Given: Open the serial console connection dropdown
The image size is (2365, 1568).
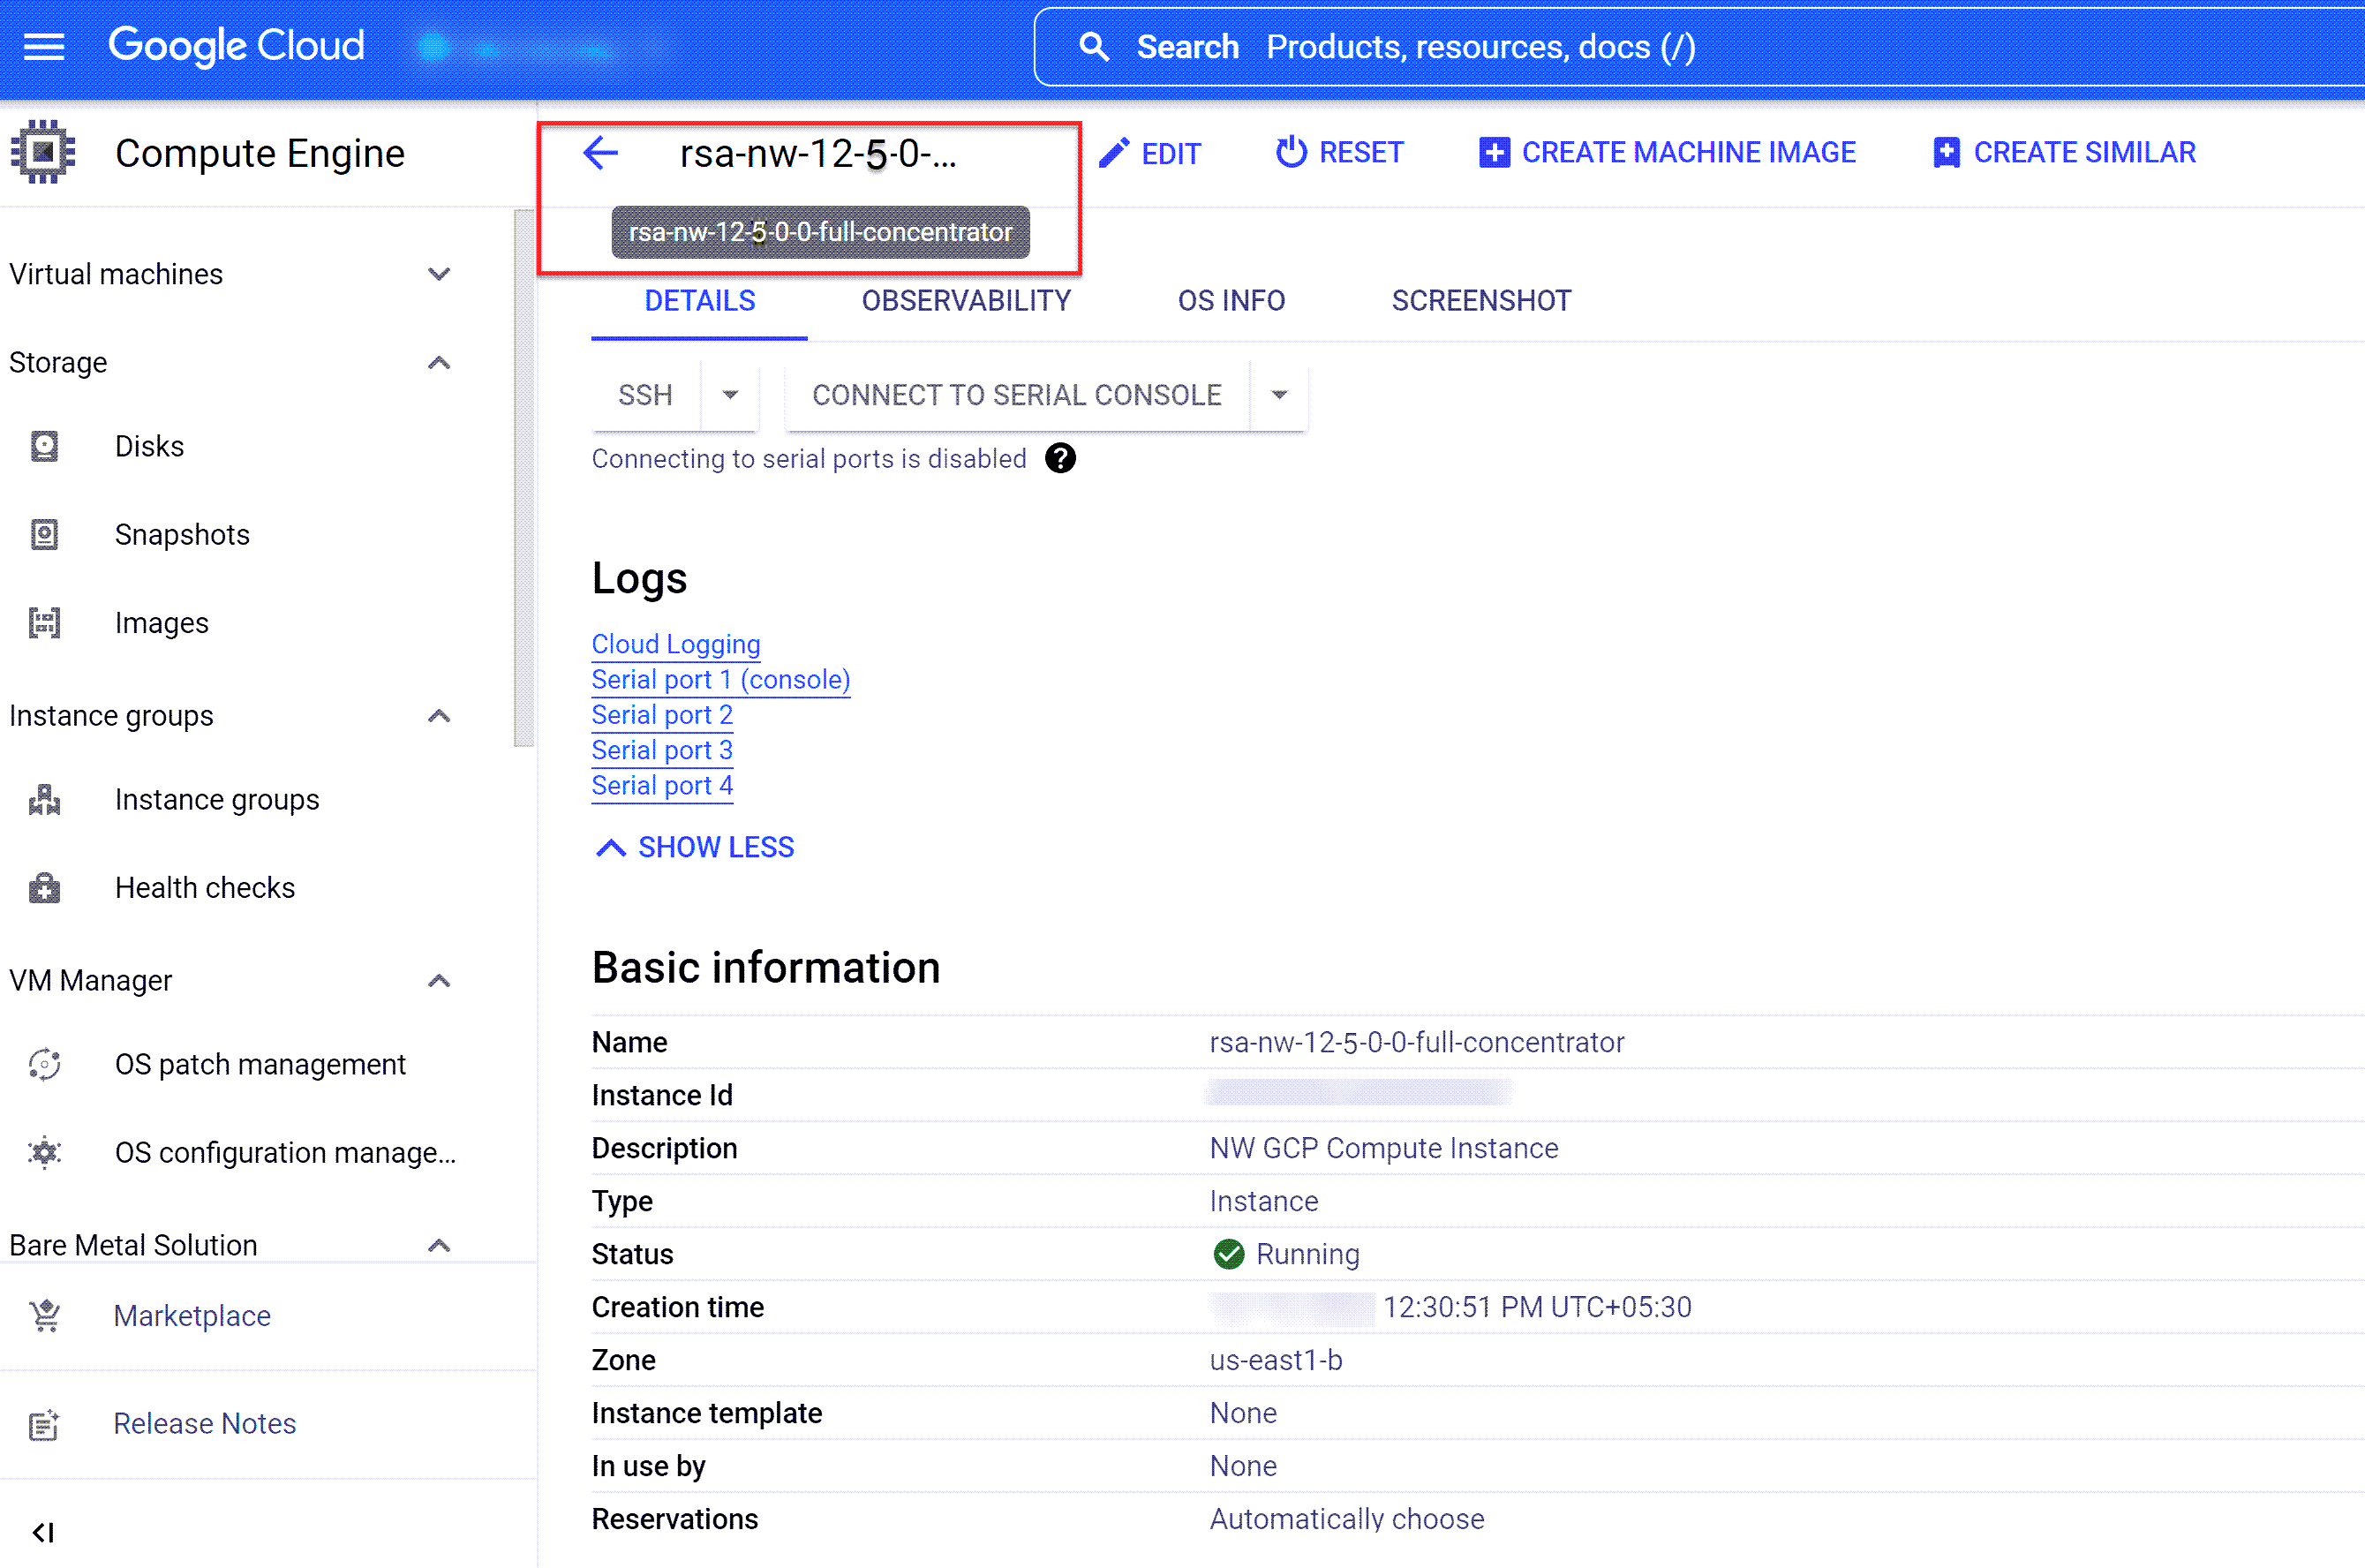Looking at the screenshot, I should (1278, 395).
